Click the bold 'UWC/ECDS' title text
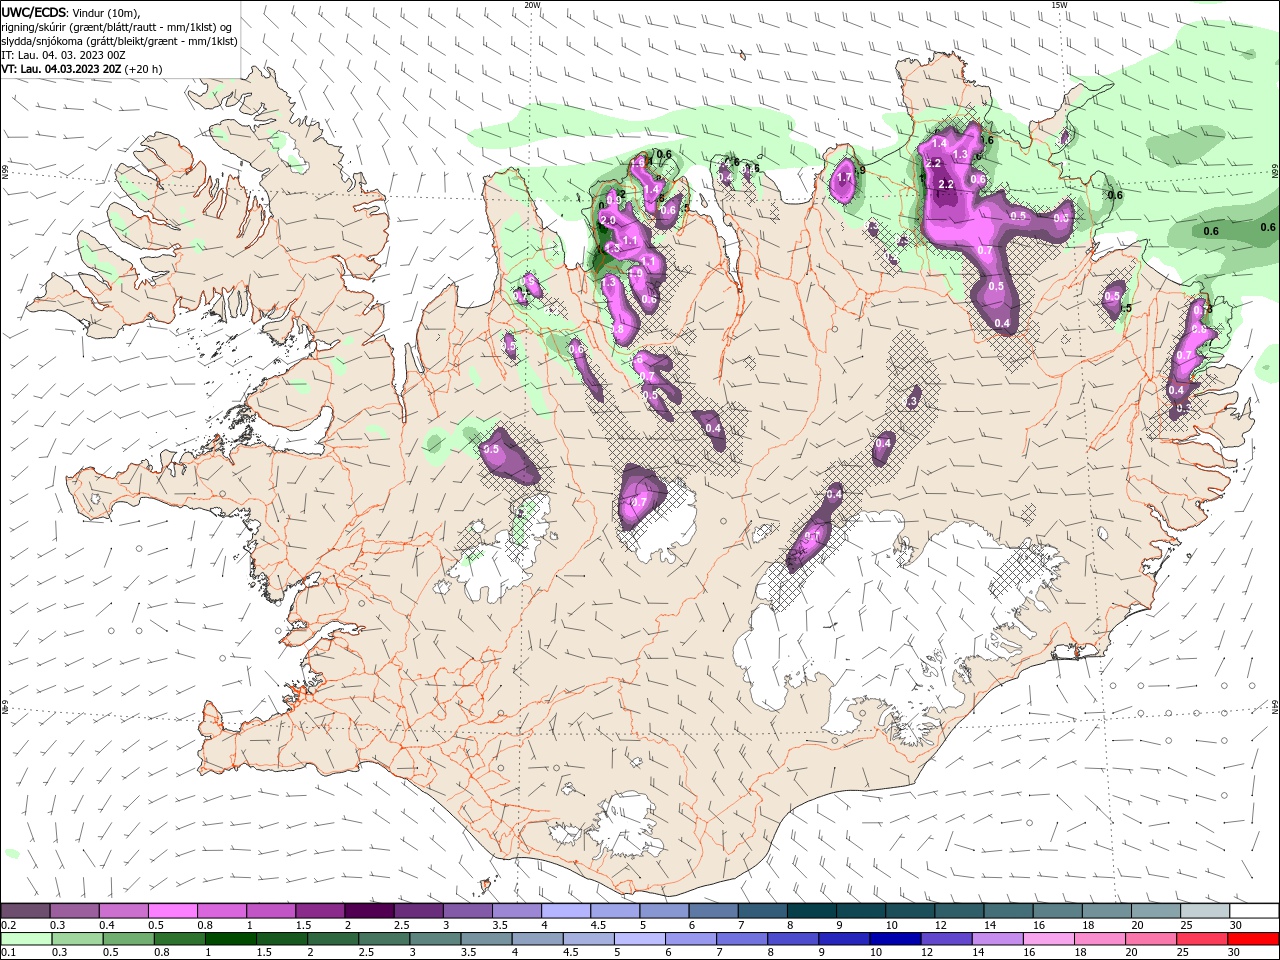 pyautogui.click(x=34, y=12)
